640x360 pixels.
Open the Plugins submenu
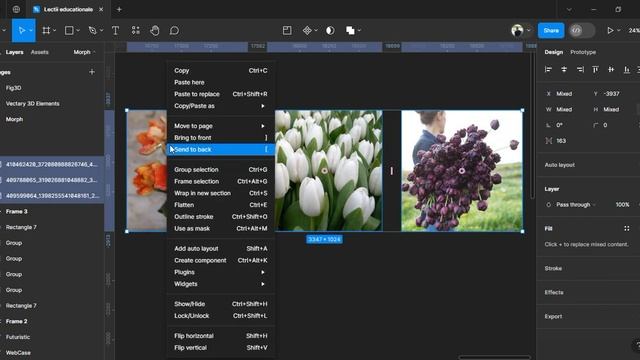click(220, 272)
